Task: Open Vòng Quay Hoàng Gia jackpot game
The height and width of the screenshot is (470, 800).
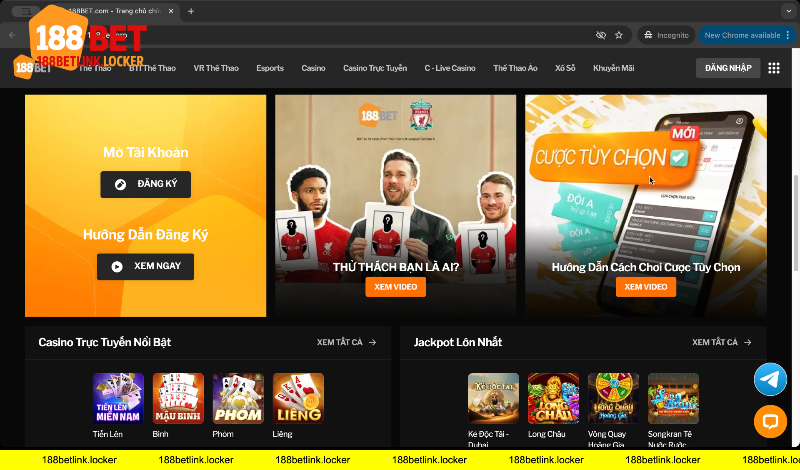Action: coord(613,398)
